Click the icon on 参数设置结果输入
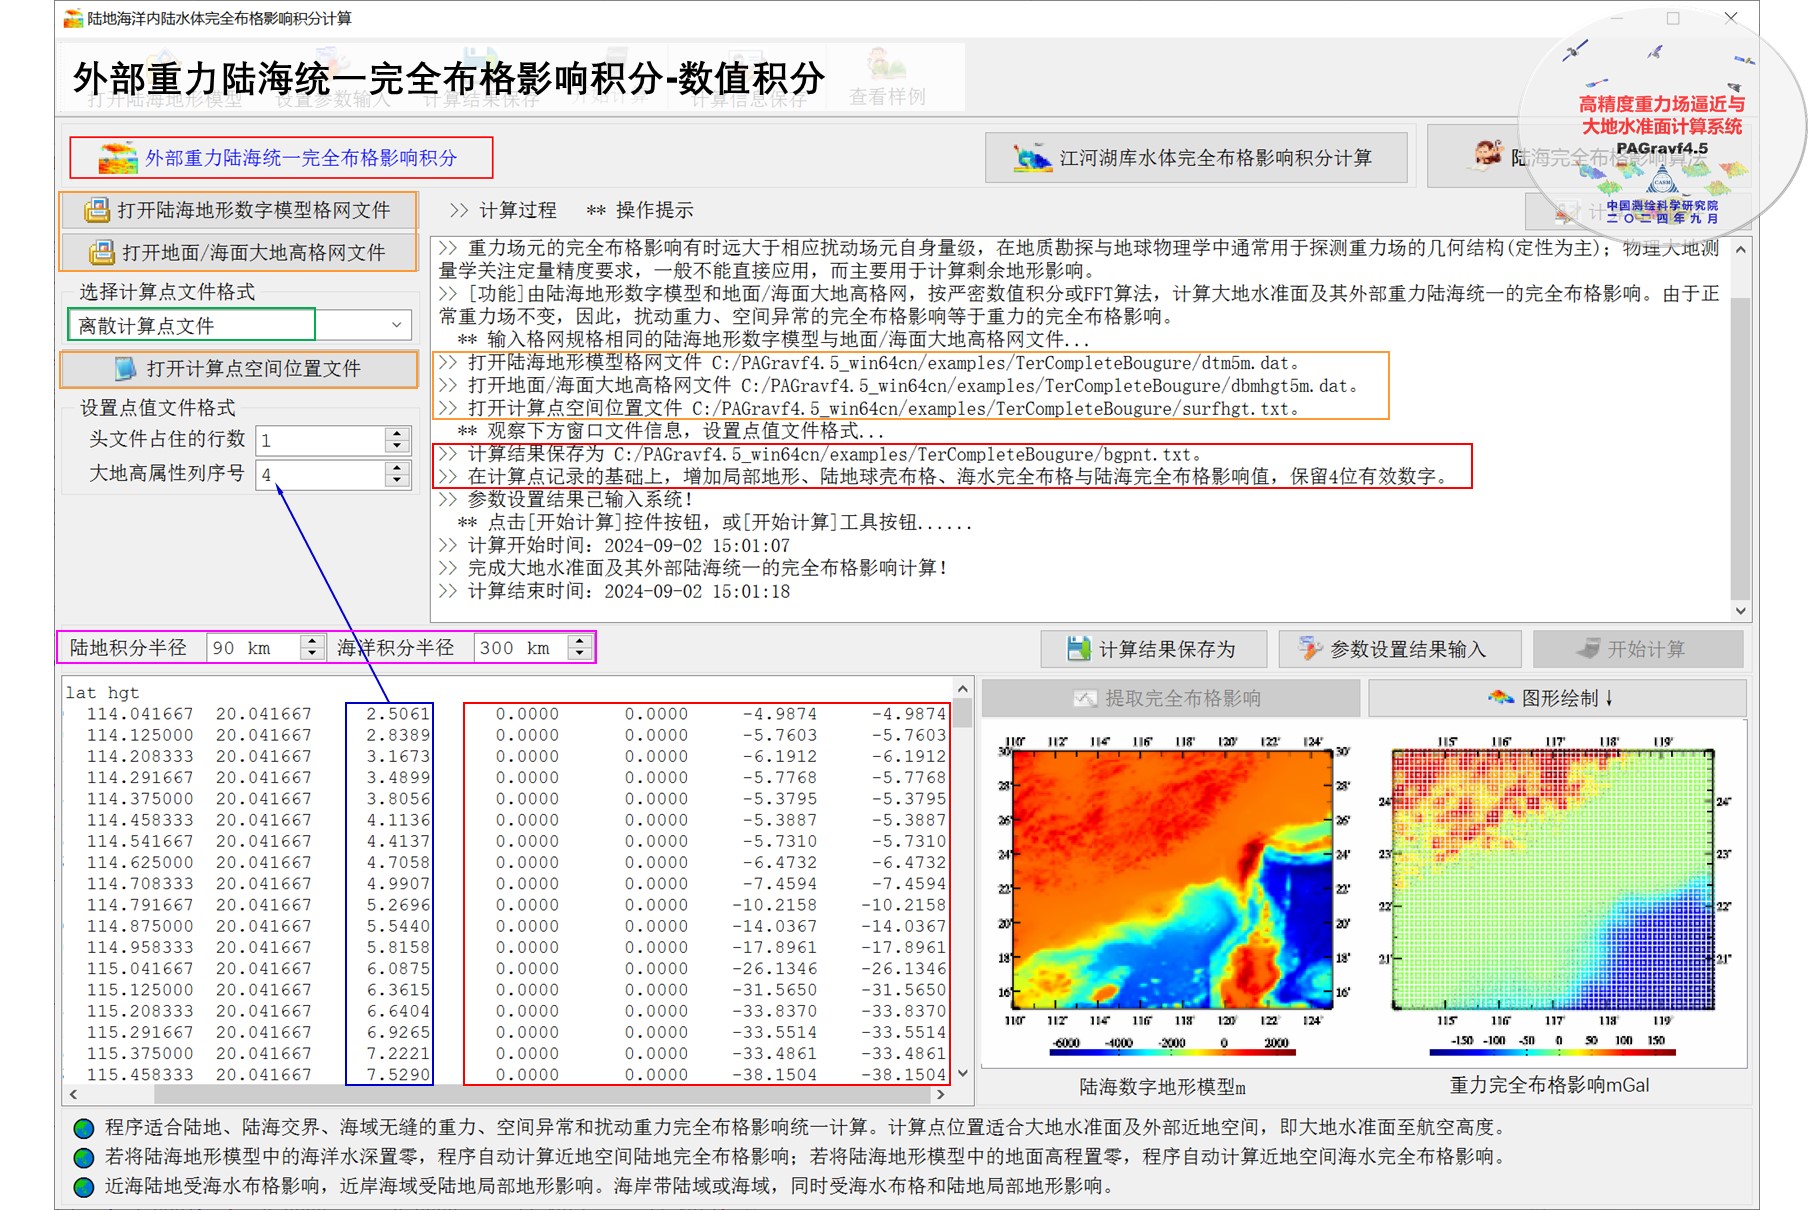 (x=1310, y=649)
